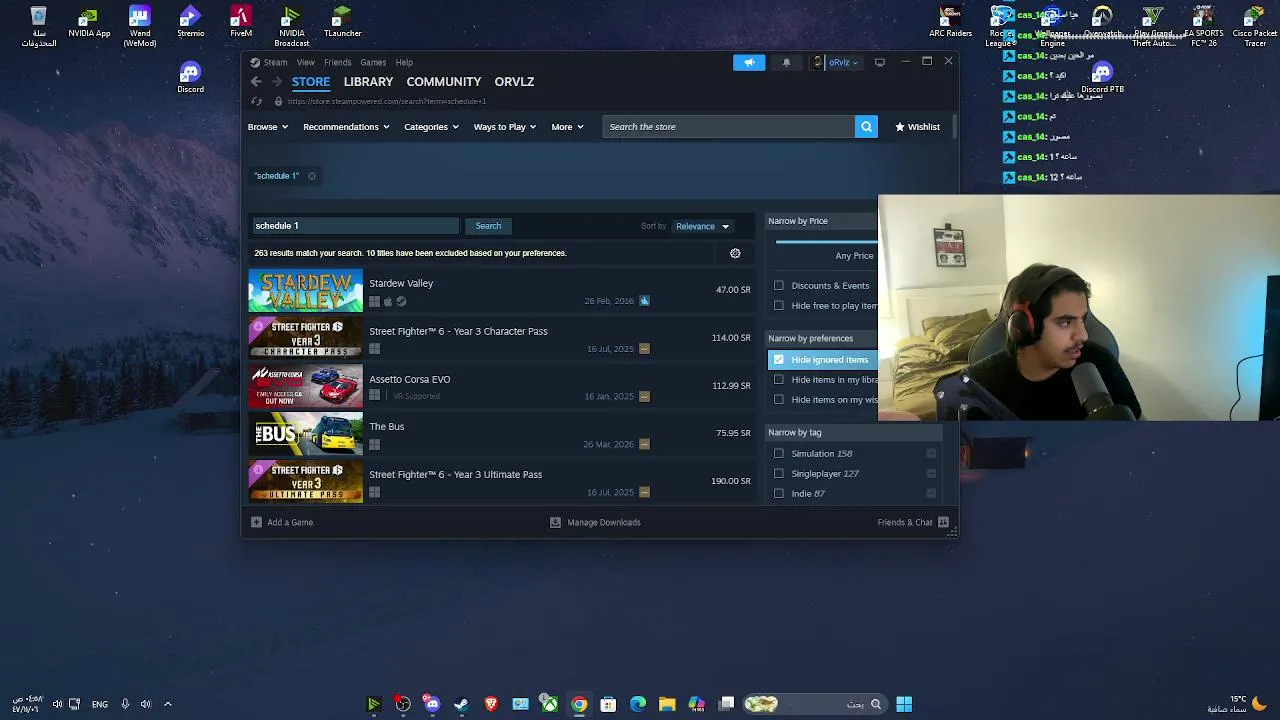
Task: Open the Sort by Relevance dropdown
Action: (x=702, y=226)
